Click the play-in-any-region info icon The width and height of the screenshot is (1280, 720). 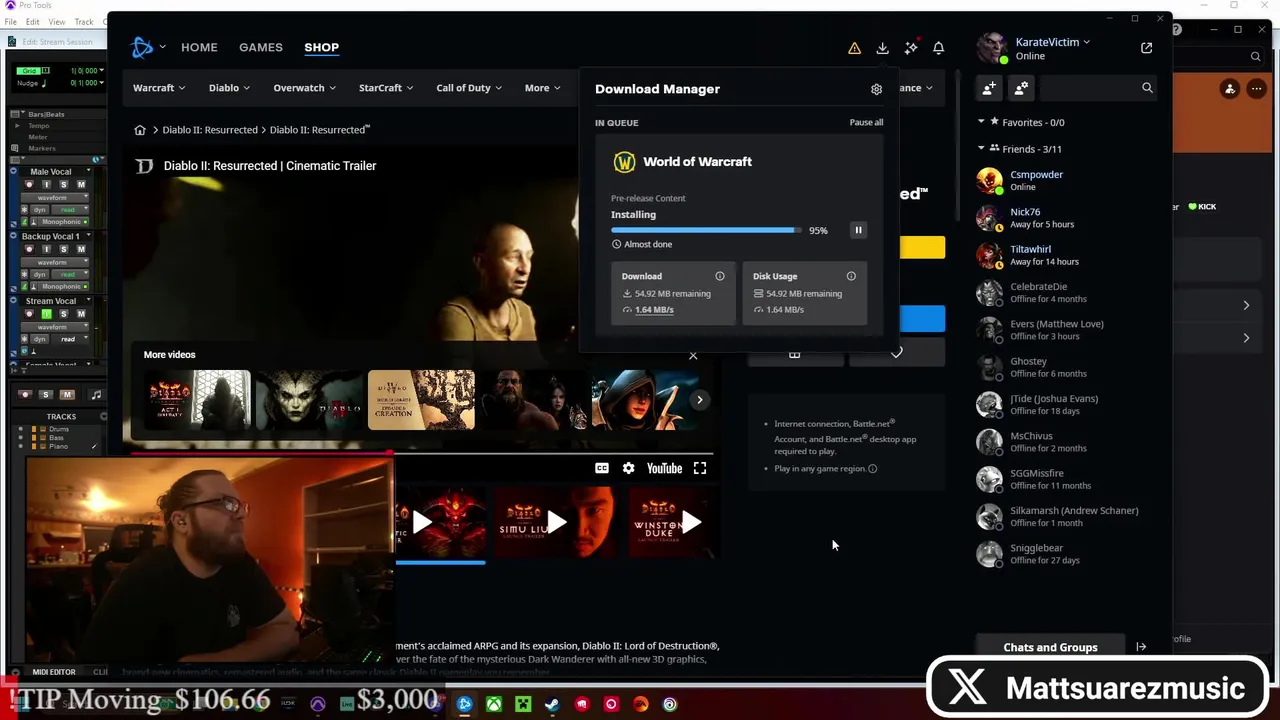[x=872, y=469]
